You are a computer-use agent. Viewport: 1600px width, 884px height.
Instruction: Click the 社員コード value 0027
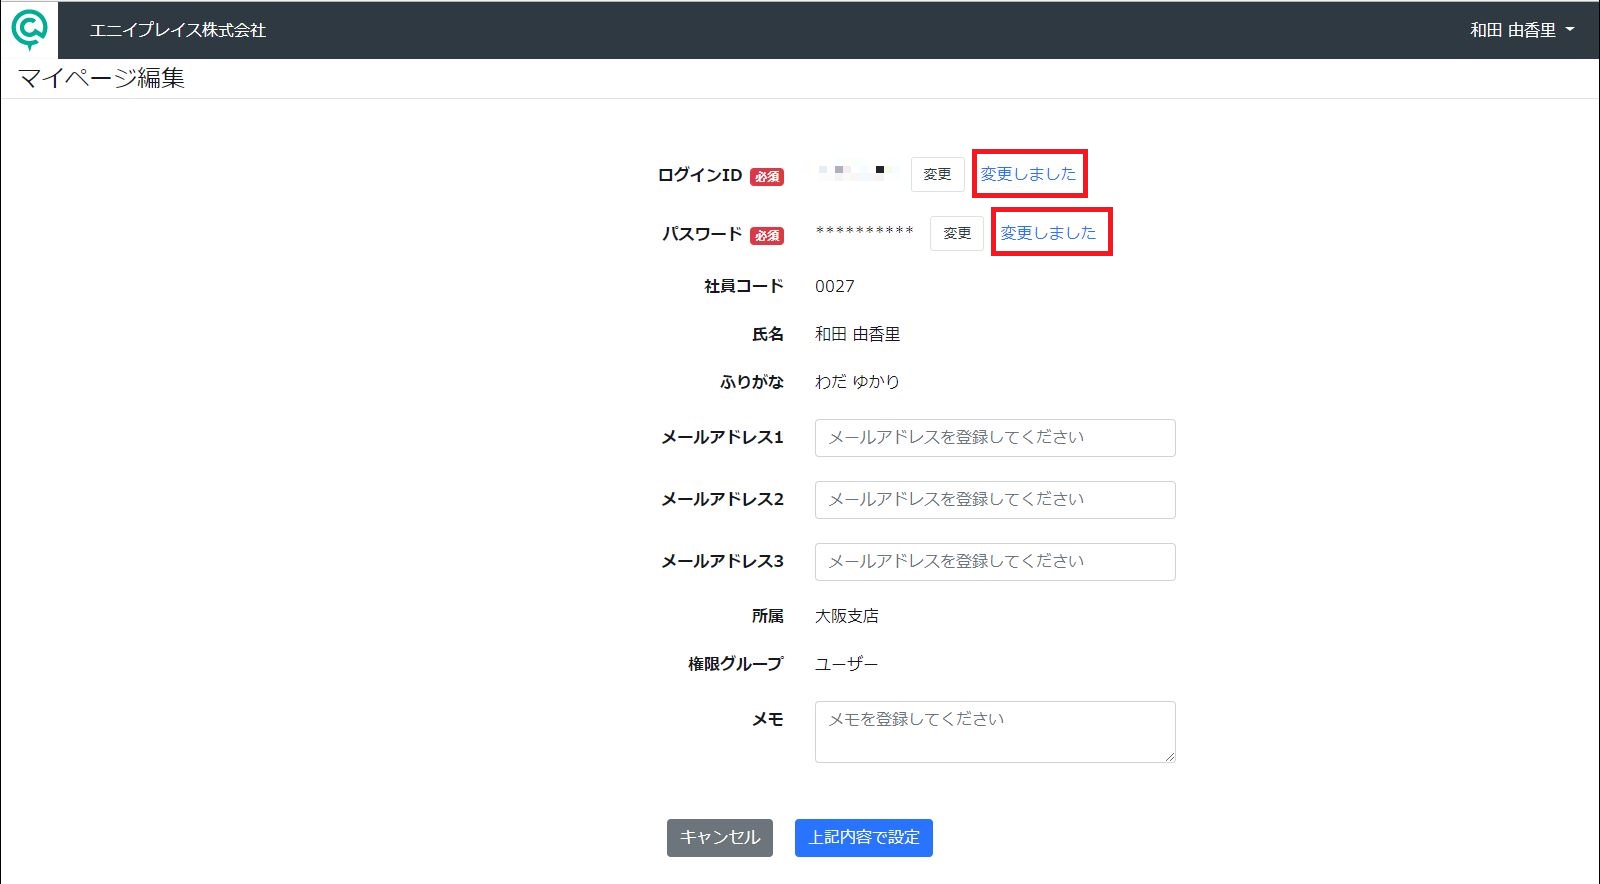[x=835, y=286]
